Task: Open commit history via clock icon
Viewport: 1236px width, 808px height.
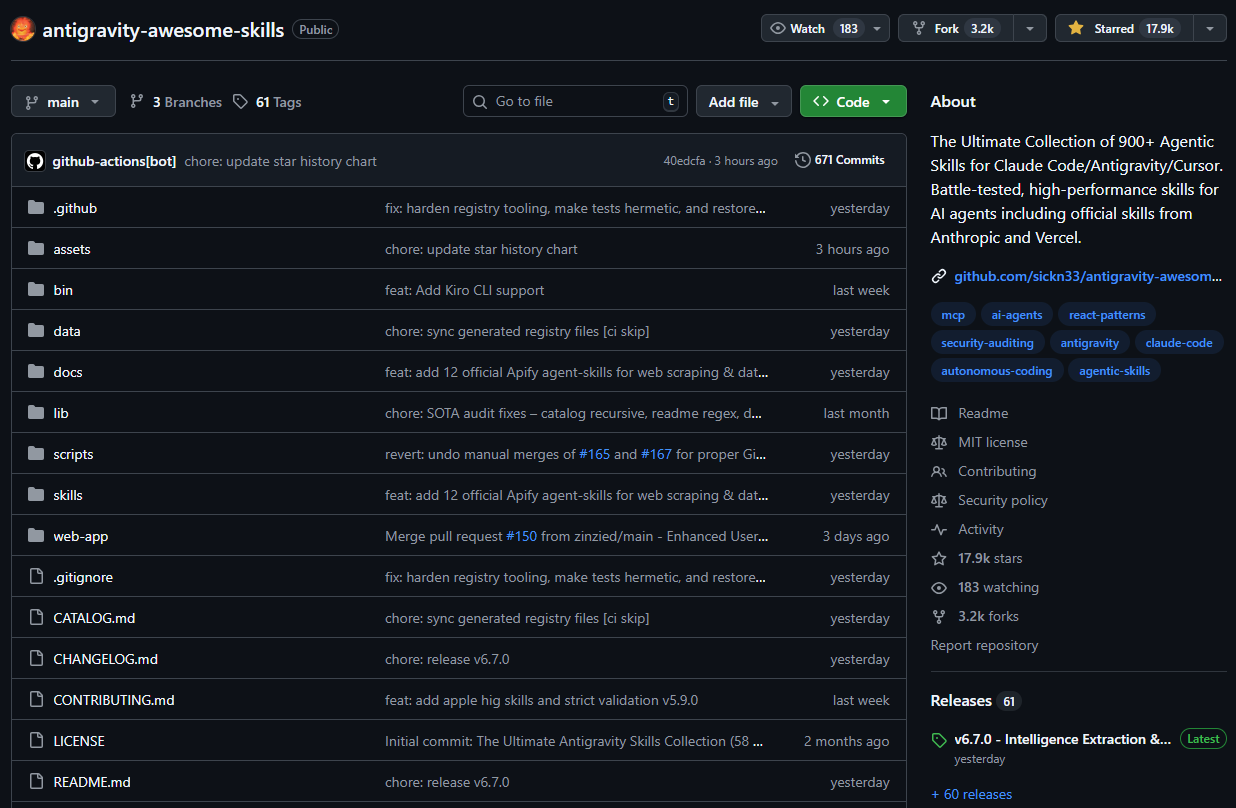Action: coord(802,160)
